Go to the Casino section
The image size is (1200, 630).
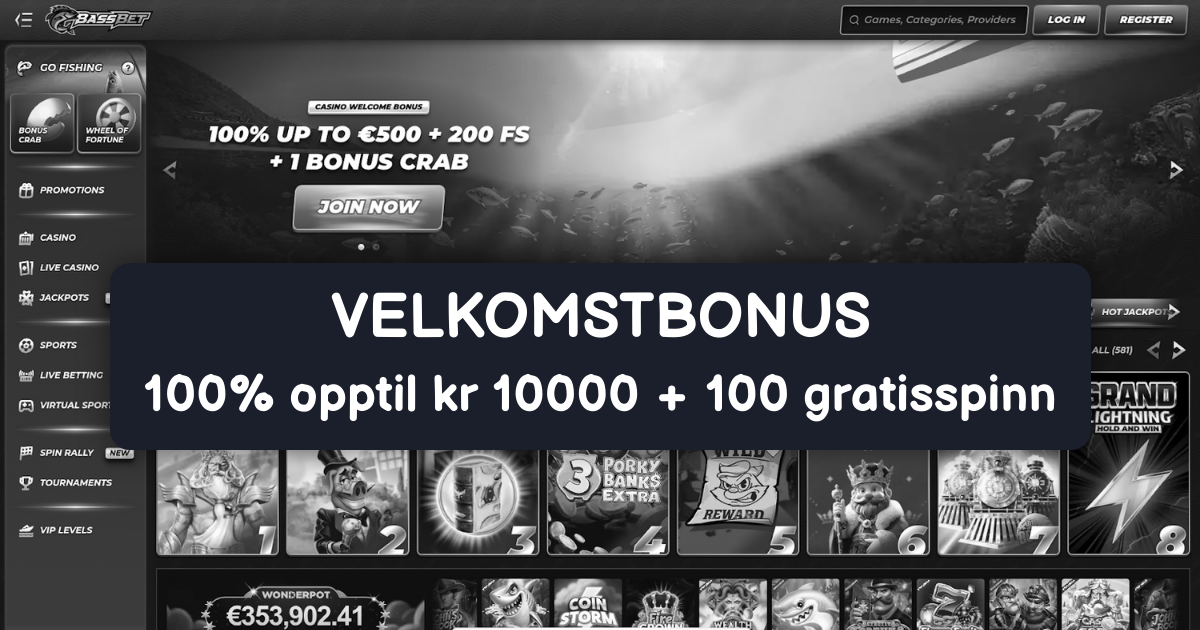pyautogui.click(x=48, y=238)
